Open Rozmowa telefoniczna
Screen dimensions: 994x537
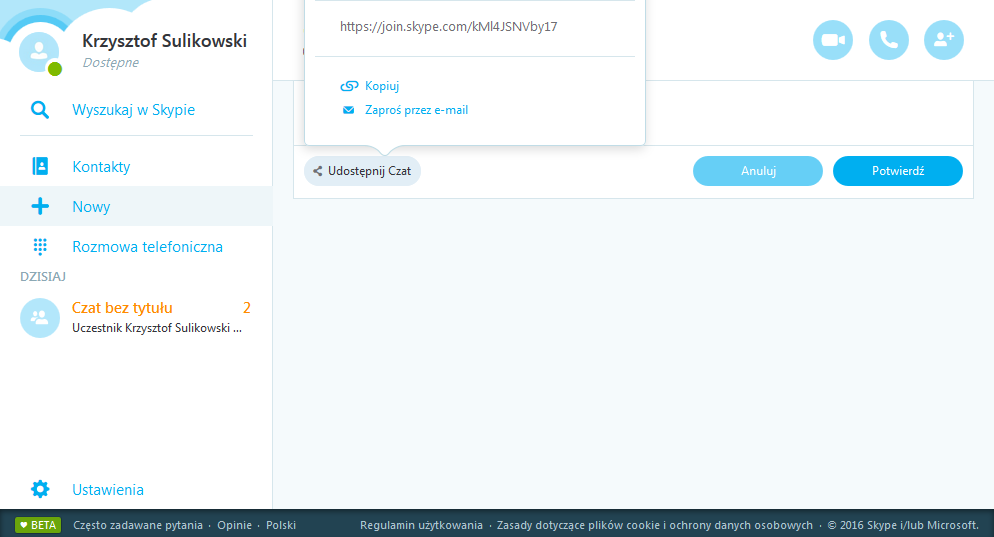(x=147, y=247)
